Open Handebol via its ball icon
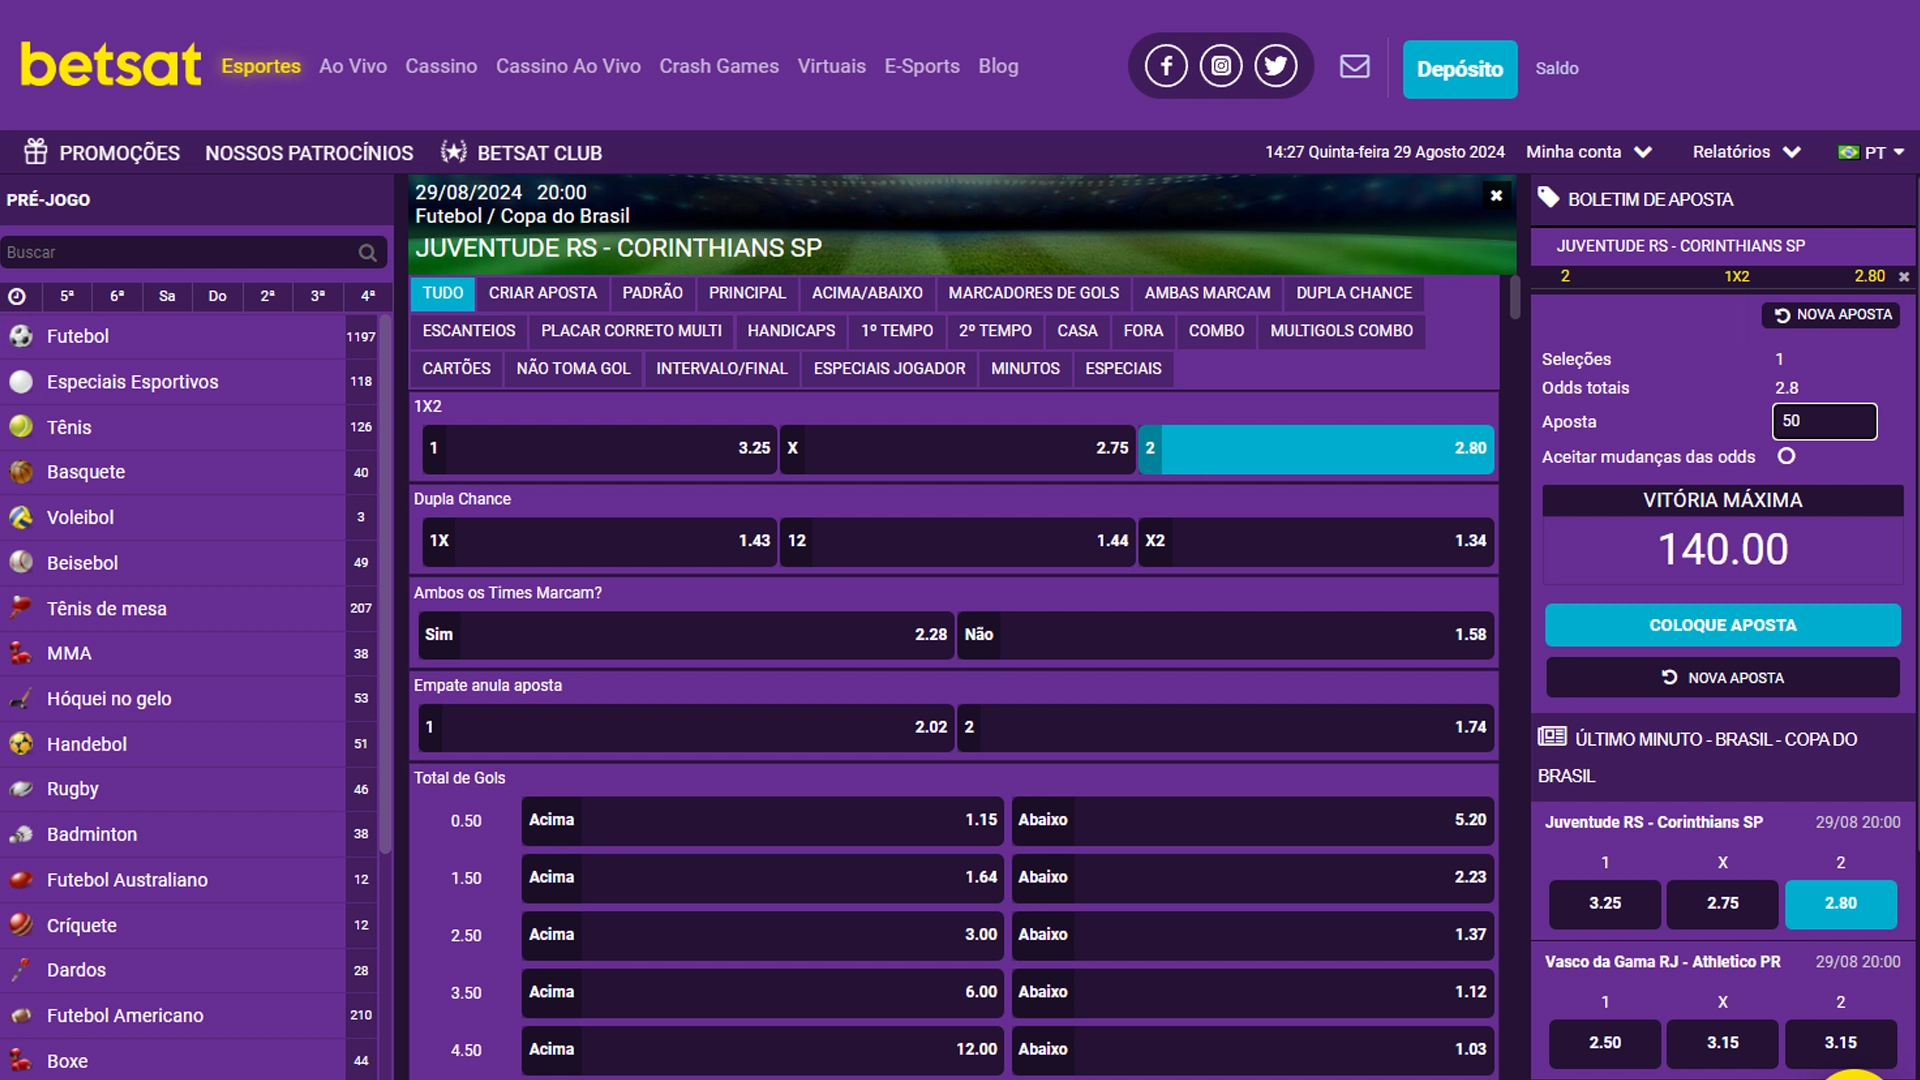Viewport: 1920px width, 1080px height. (x=21, y=743)
